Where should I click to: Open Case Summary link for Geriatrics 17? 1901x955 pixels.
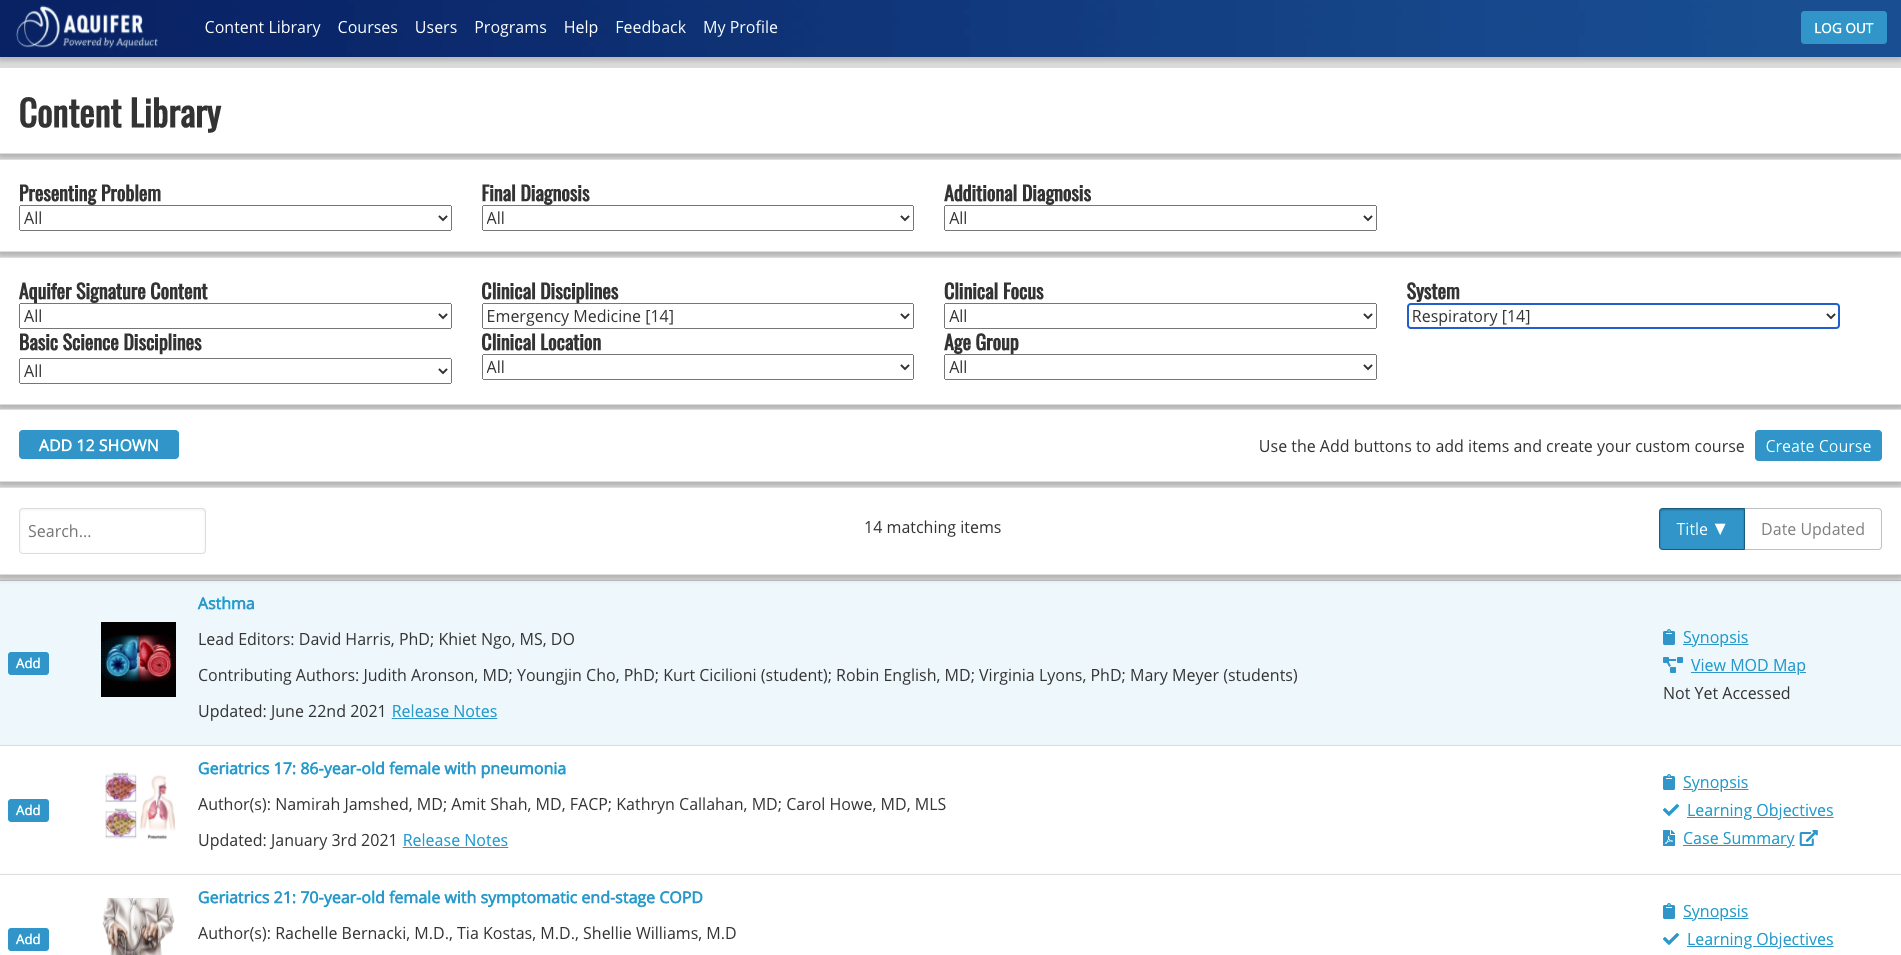[x=1738, y=838]
